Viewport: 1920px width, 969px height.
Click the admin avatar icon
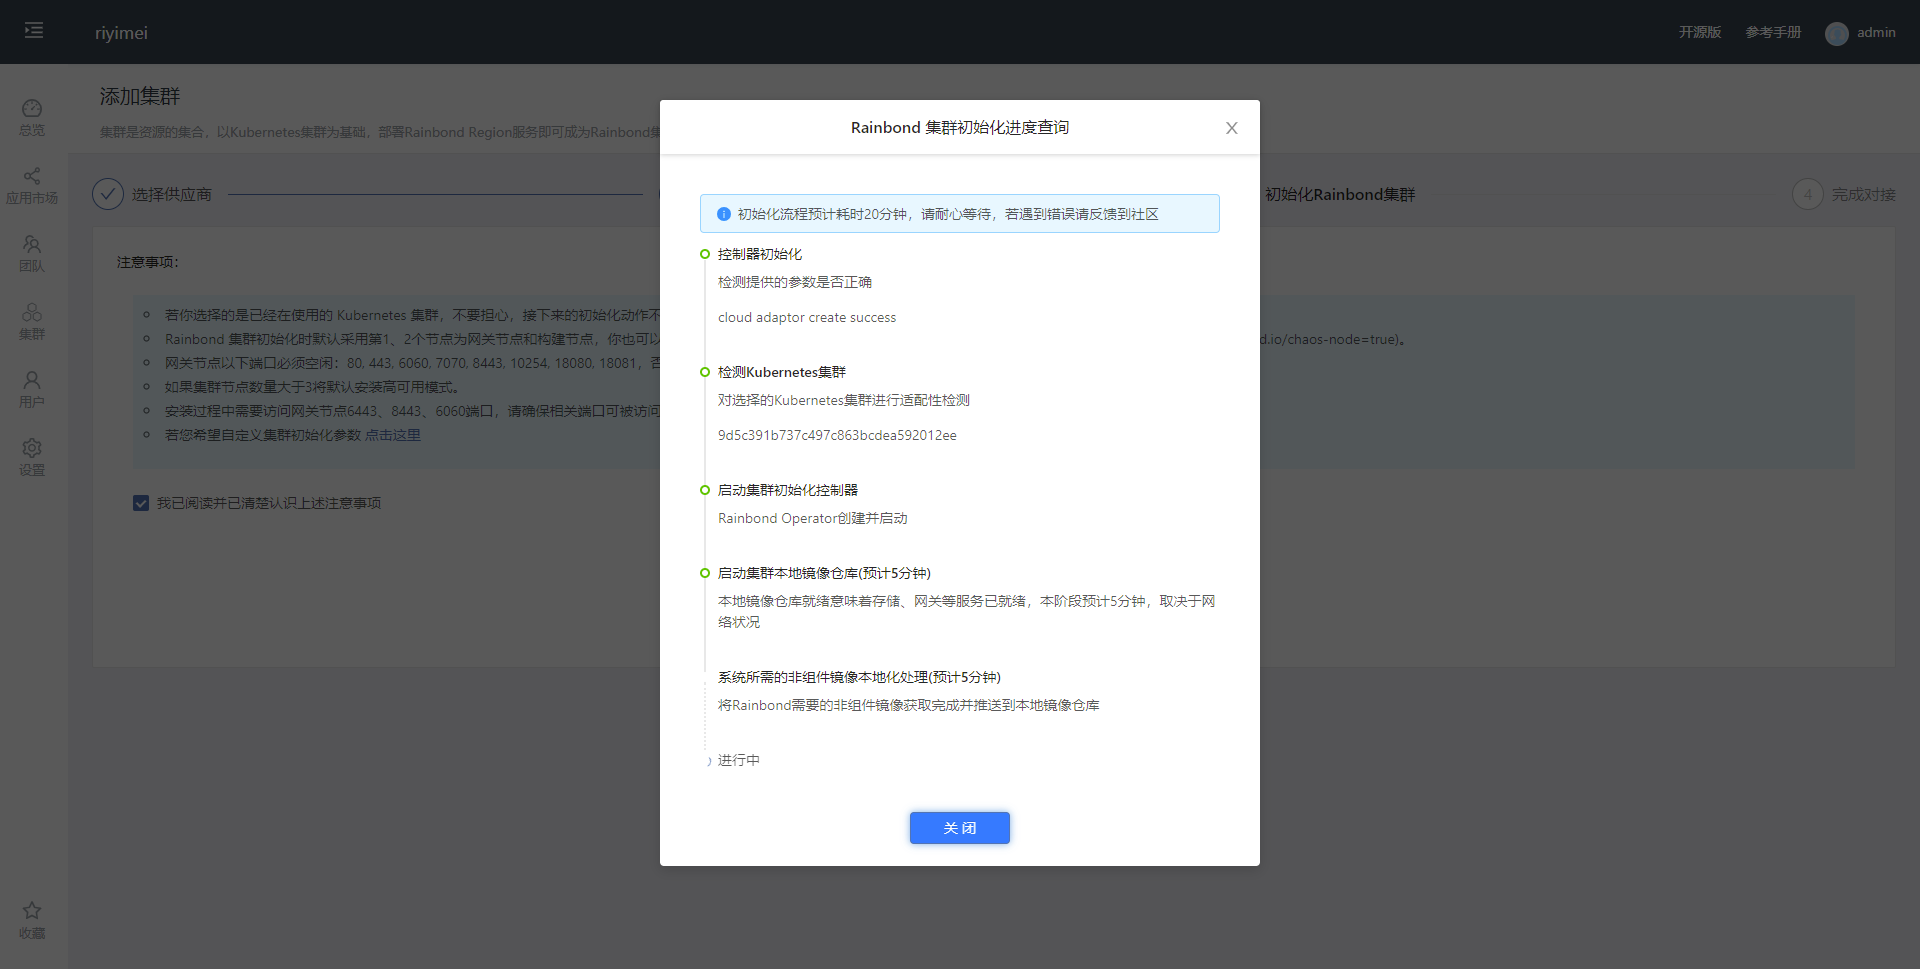click(1837, 33)
